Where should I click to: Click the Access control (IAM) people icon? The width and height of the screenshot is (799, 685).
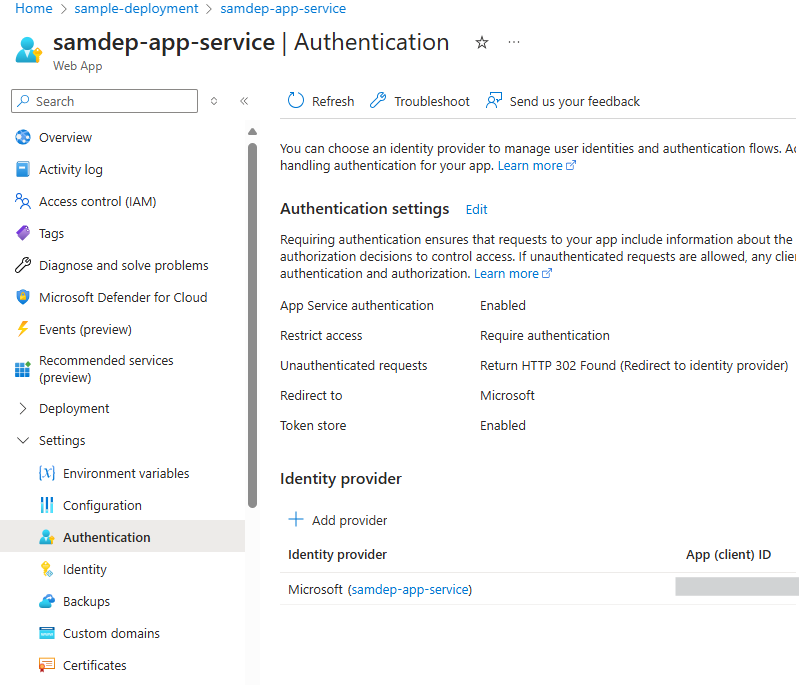pyautogui.click(x=23, y=201)
